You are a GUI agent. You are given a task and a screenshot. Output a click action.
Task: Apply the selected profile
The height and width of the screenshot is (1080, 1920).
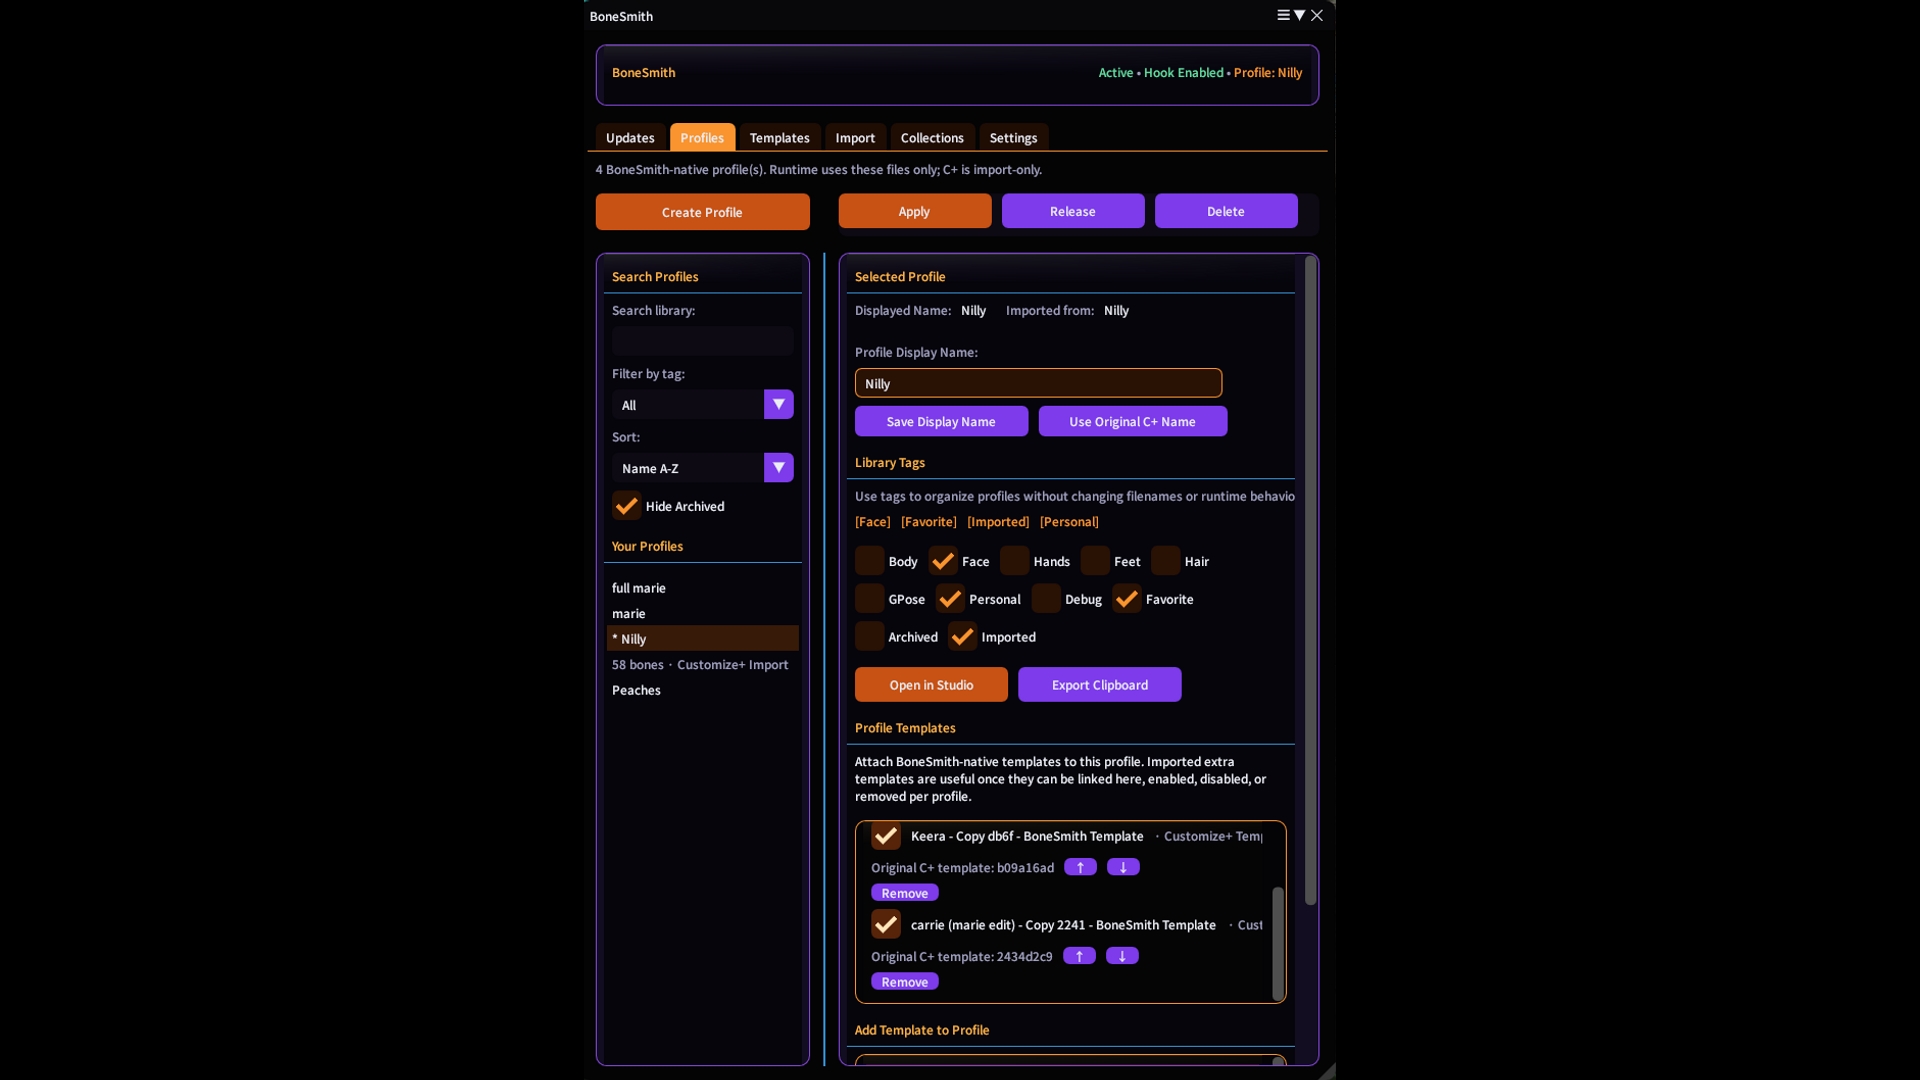pos(915,211)
